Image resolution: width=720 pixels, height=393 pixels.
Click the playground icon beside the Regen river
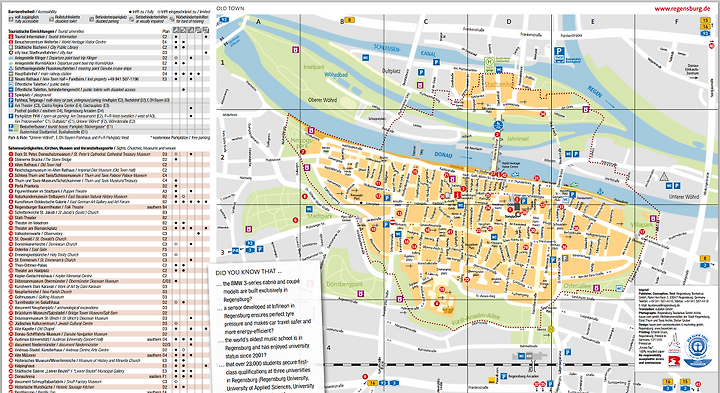coord(586,109)
